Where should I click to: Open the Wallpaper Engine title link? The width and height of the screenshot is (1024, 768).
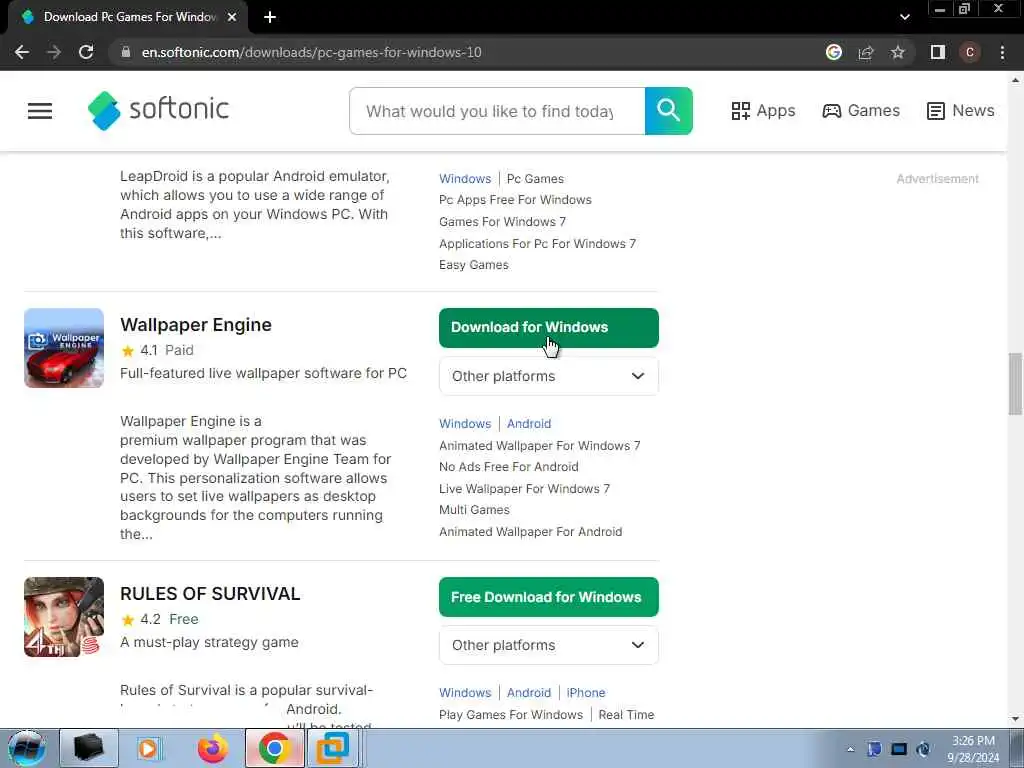[196, 325]
